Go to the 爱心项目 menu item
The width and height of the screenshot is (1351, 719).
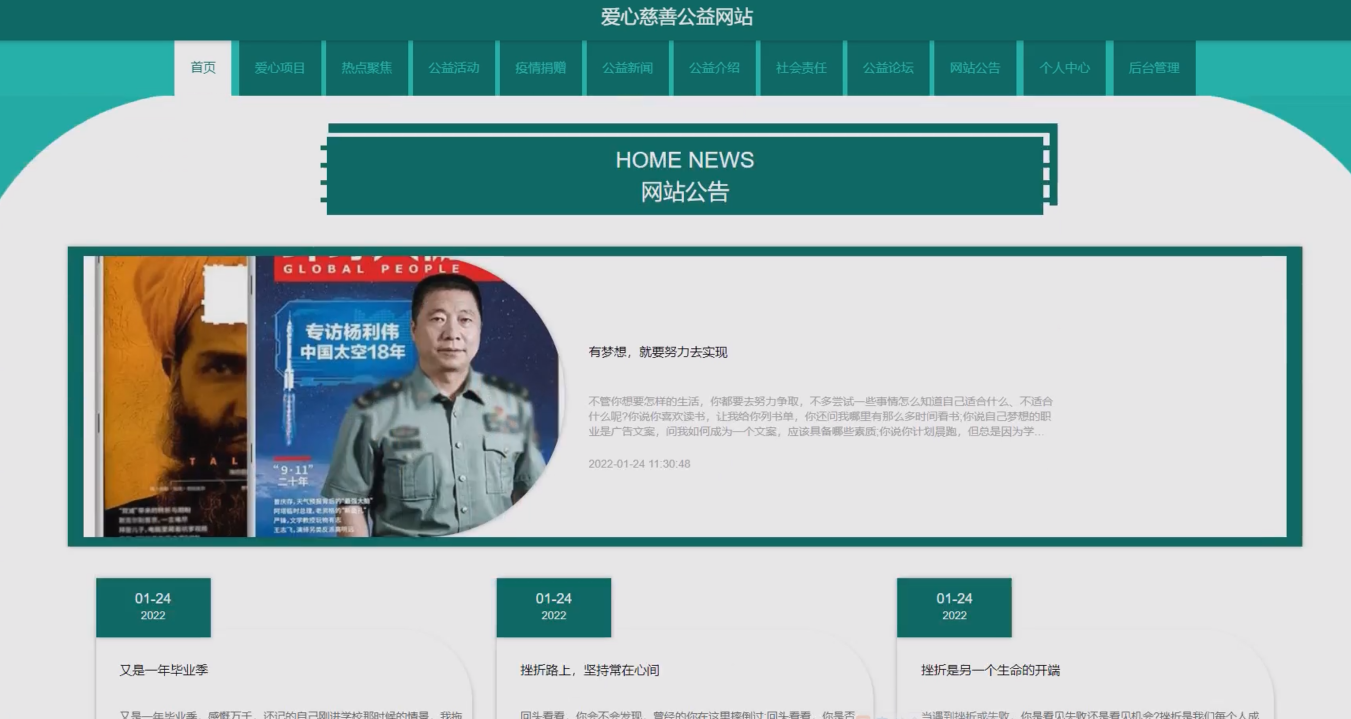click(279, 68)
